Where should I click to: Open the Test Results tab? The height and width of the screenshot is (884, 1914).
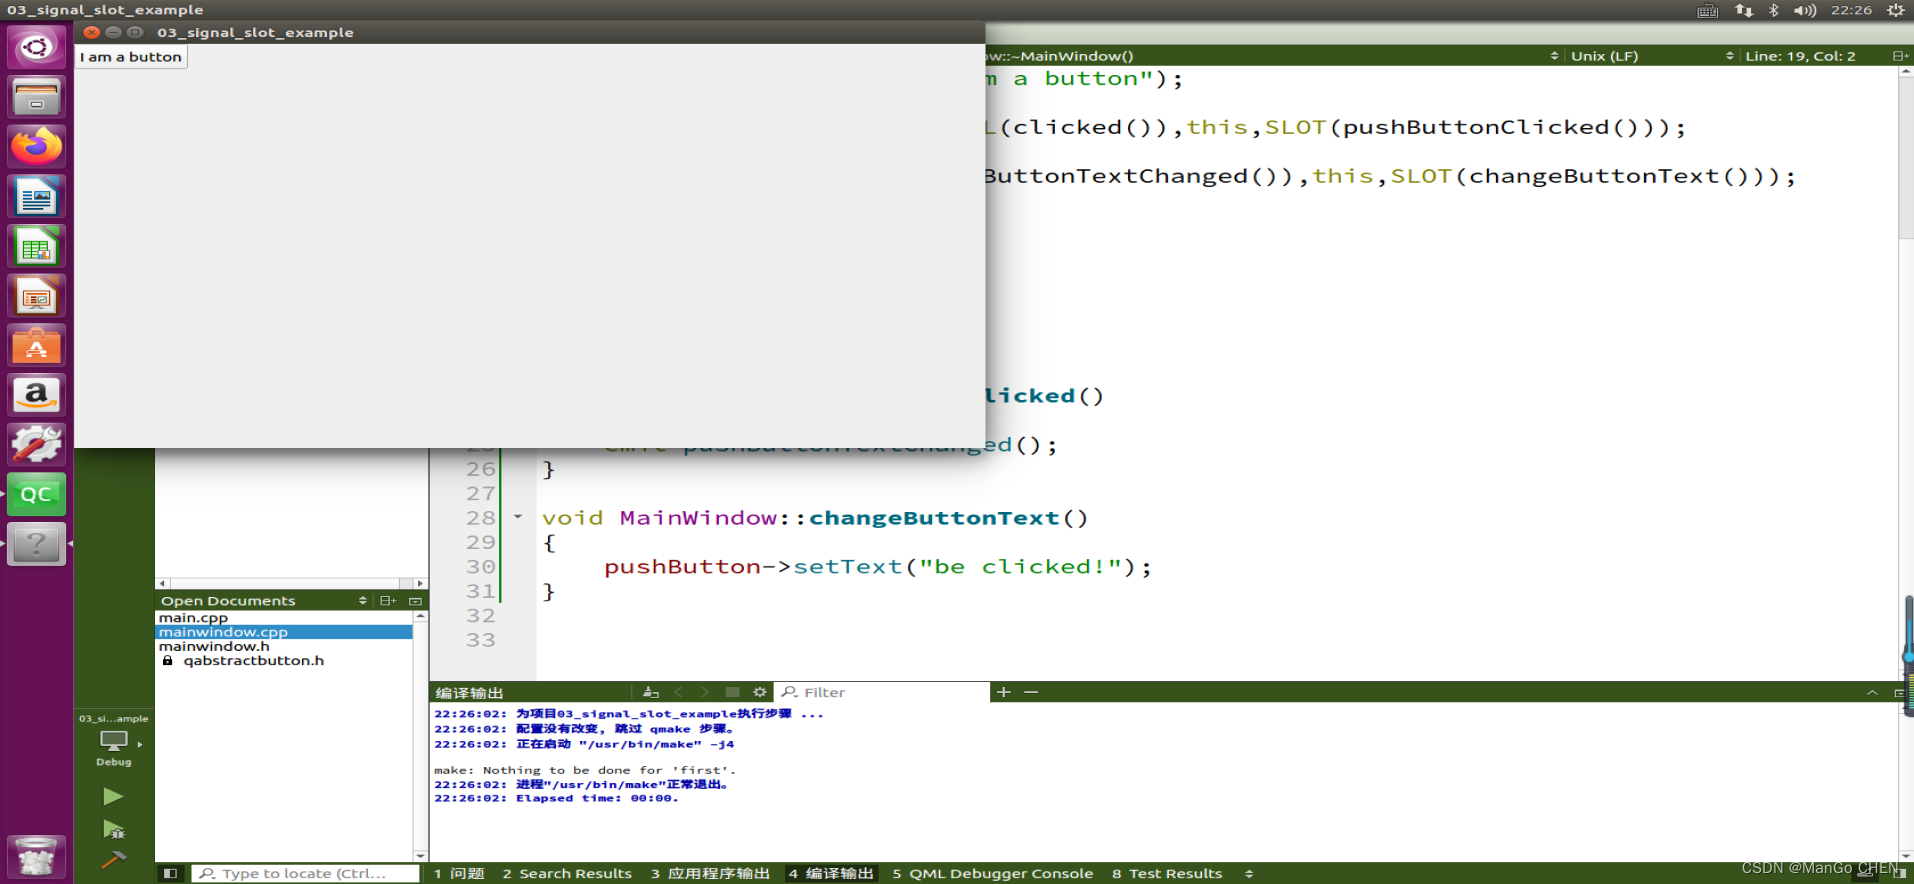click(x=1167, y=873)
